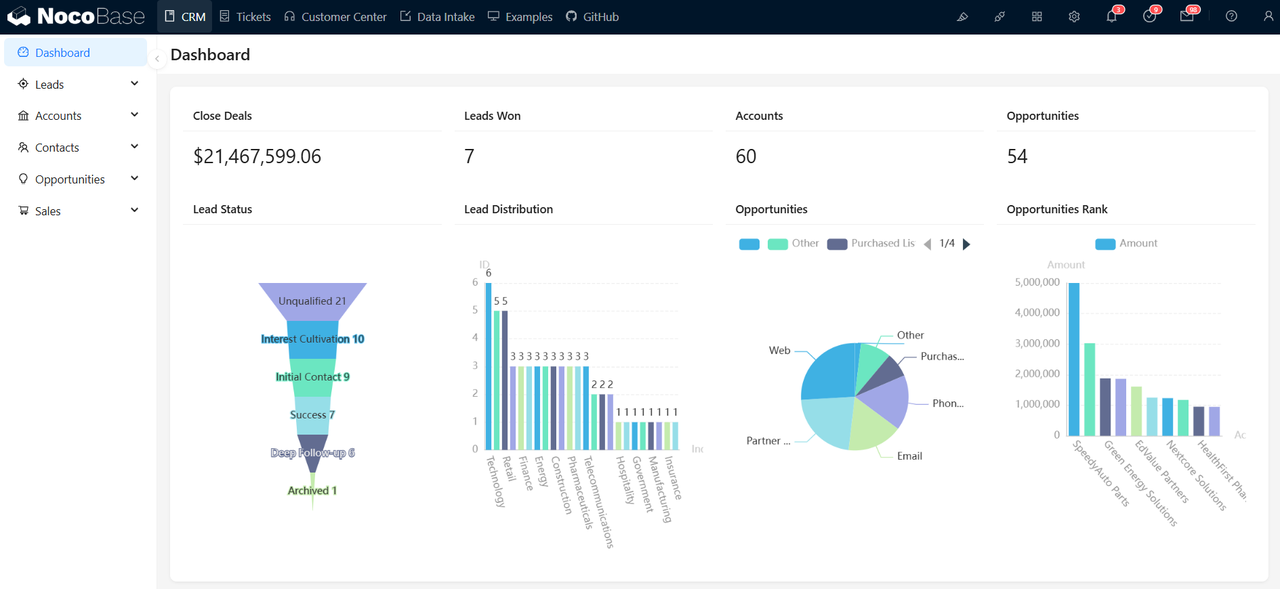Open the Examples tab
1280x589 pixels.
[520, 17]
